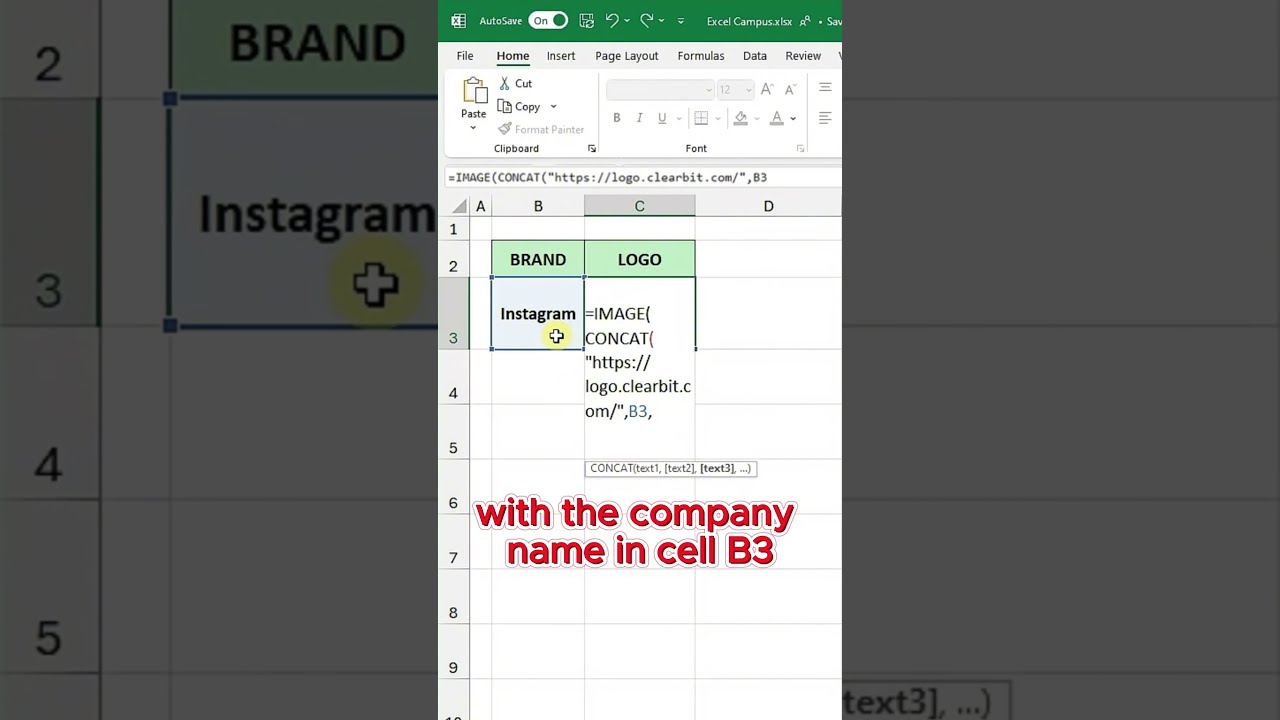Expand the Font Color dropdown arrow
The image size is (1280, 720).
pos(793,119)
